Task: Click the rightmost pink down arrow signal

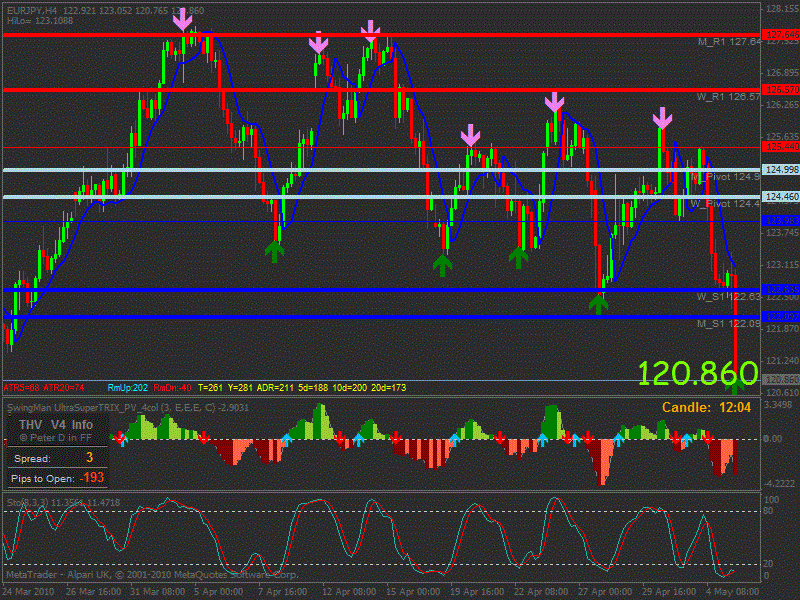Action: 662,118
